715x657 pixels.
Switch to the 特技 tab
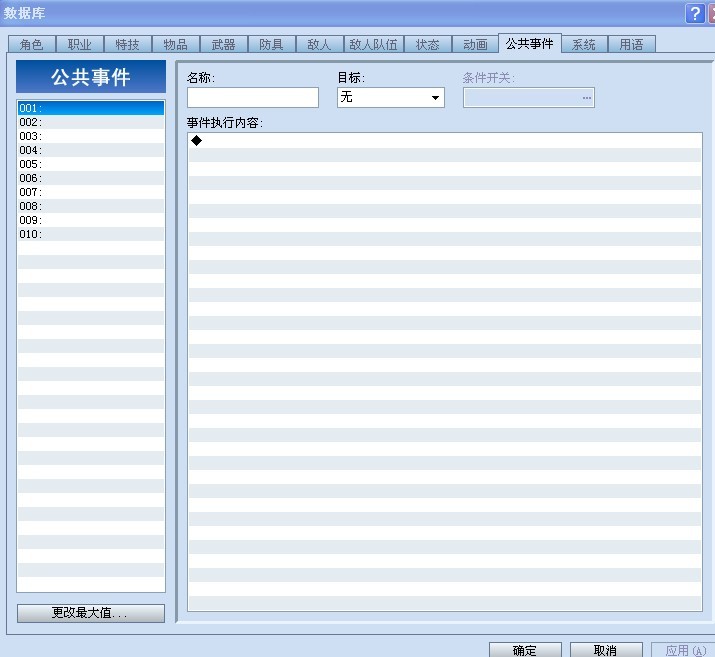(x=127, y=44)
